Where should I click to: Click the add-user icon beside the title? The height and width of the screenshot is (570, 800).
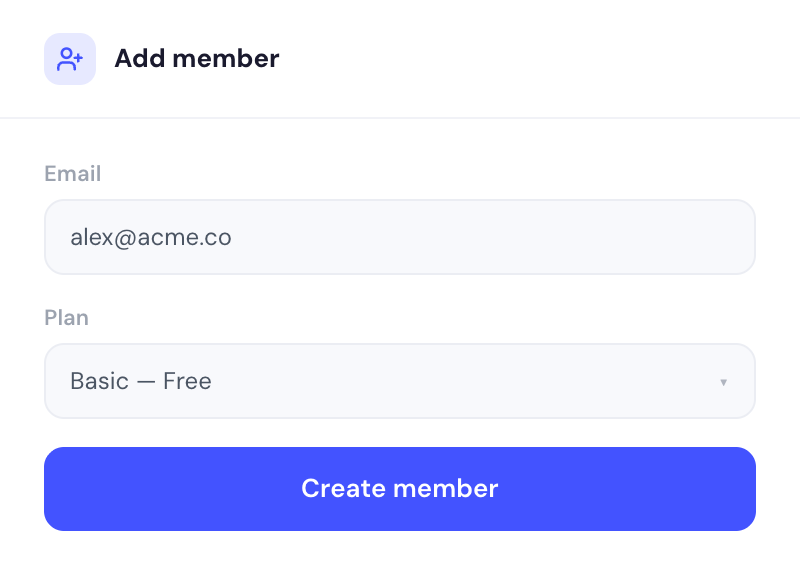point(70,59)
